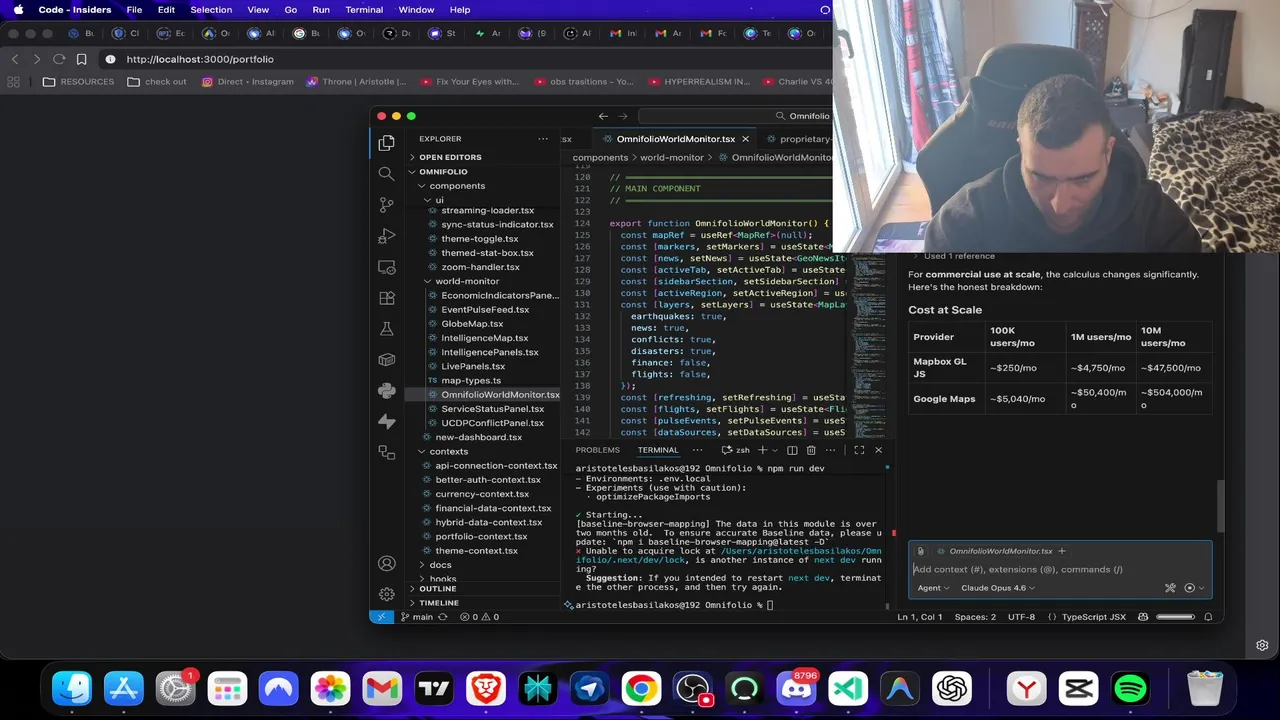The image size is (1280, 720).
Task: Click the attach context paperclip in chat
Action: [921, 551]
